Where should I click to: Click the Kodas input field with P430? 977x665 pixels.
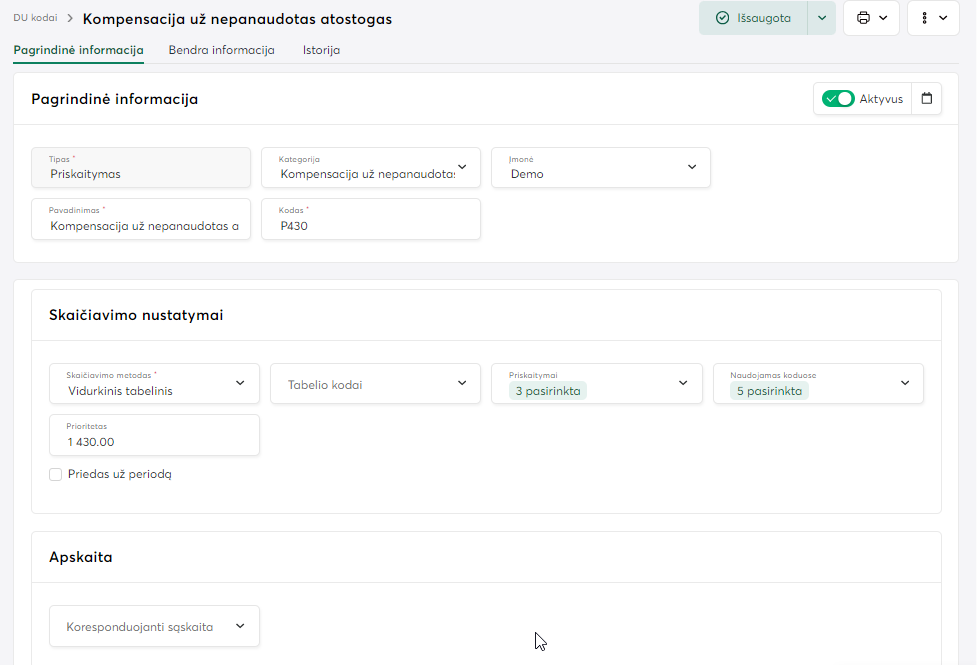coord(371,226)
